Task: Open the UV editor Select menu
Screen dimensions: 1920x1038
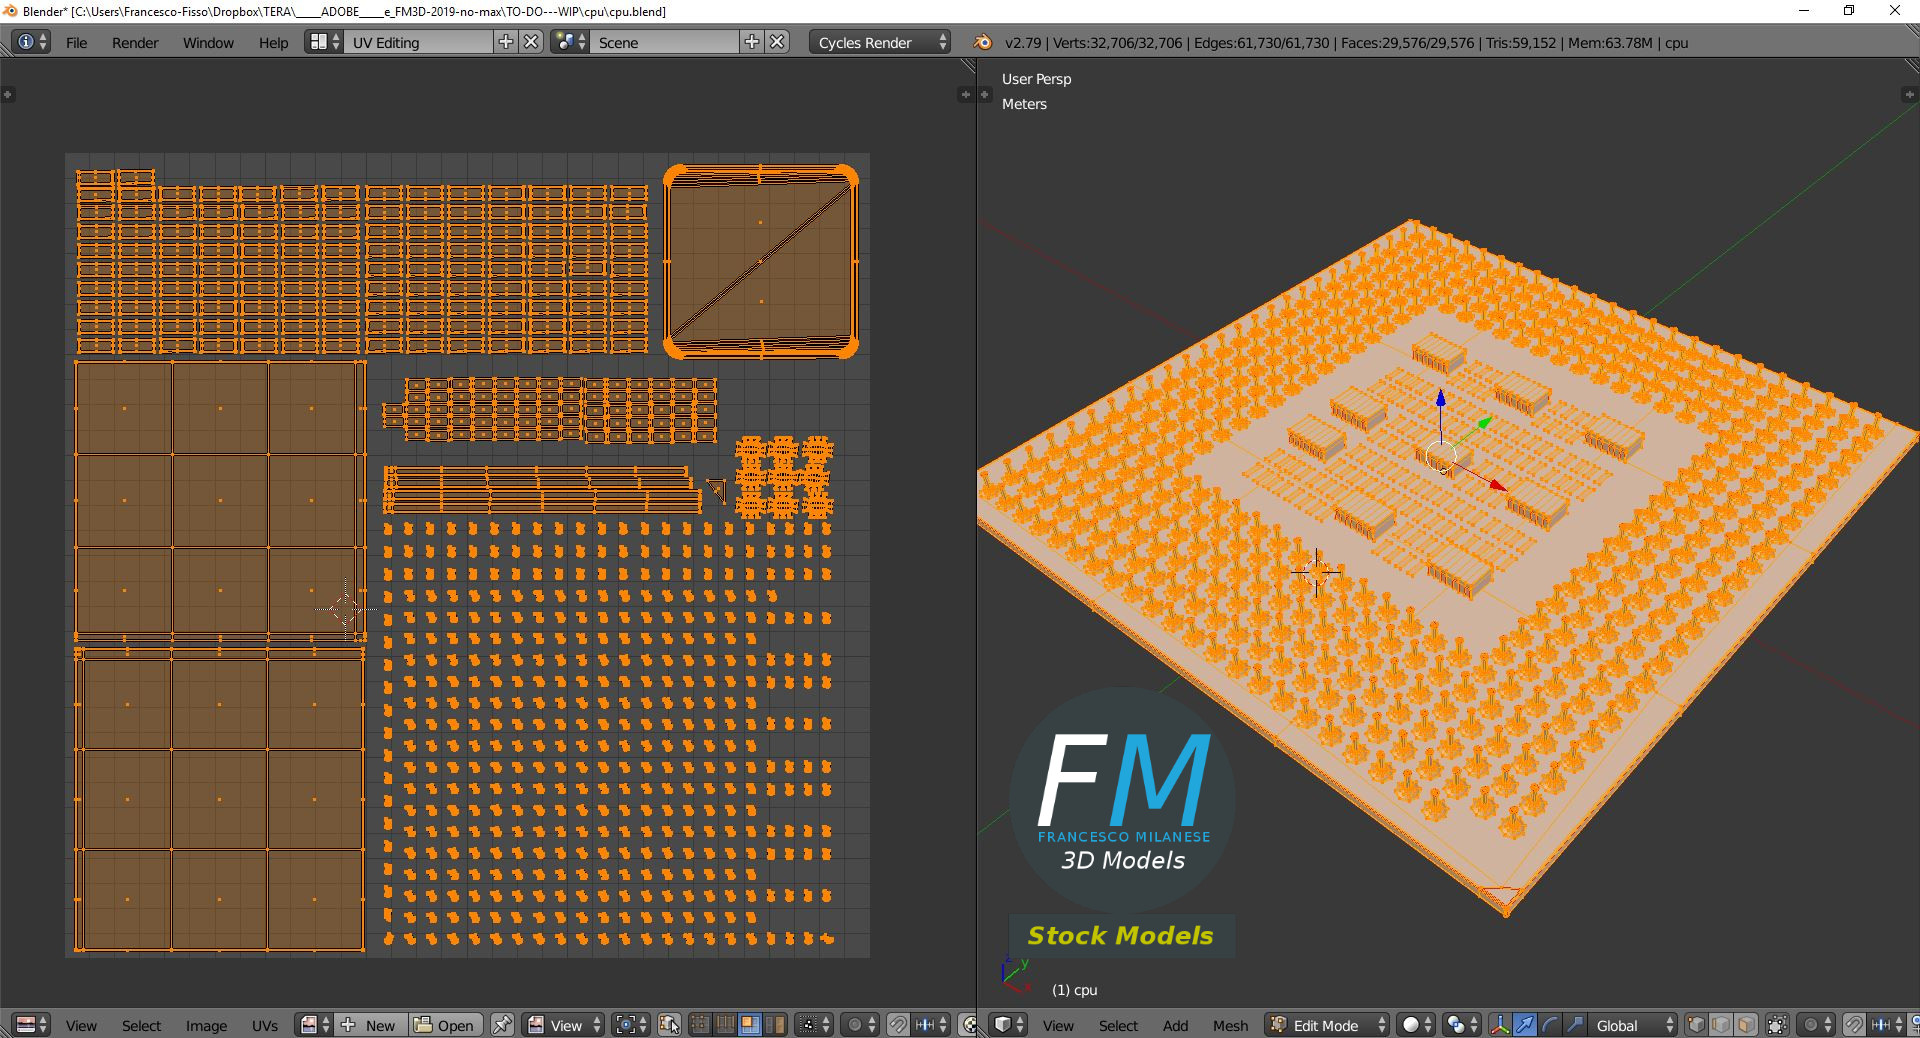Action: point(141,1026)
